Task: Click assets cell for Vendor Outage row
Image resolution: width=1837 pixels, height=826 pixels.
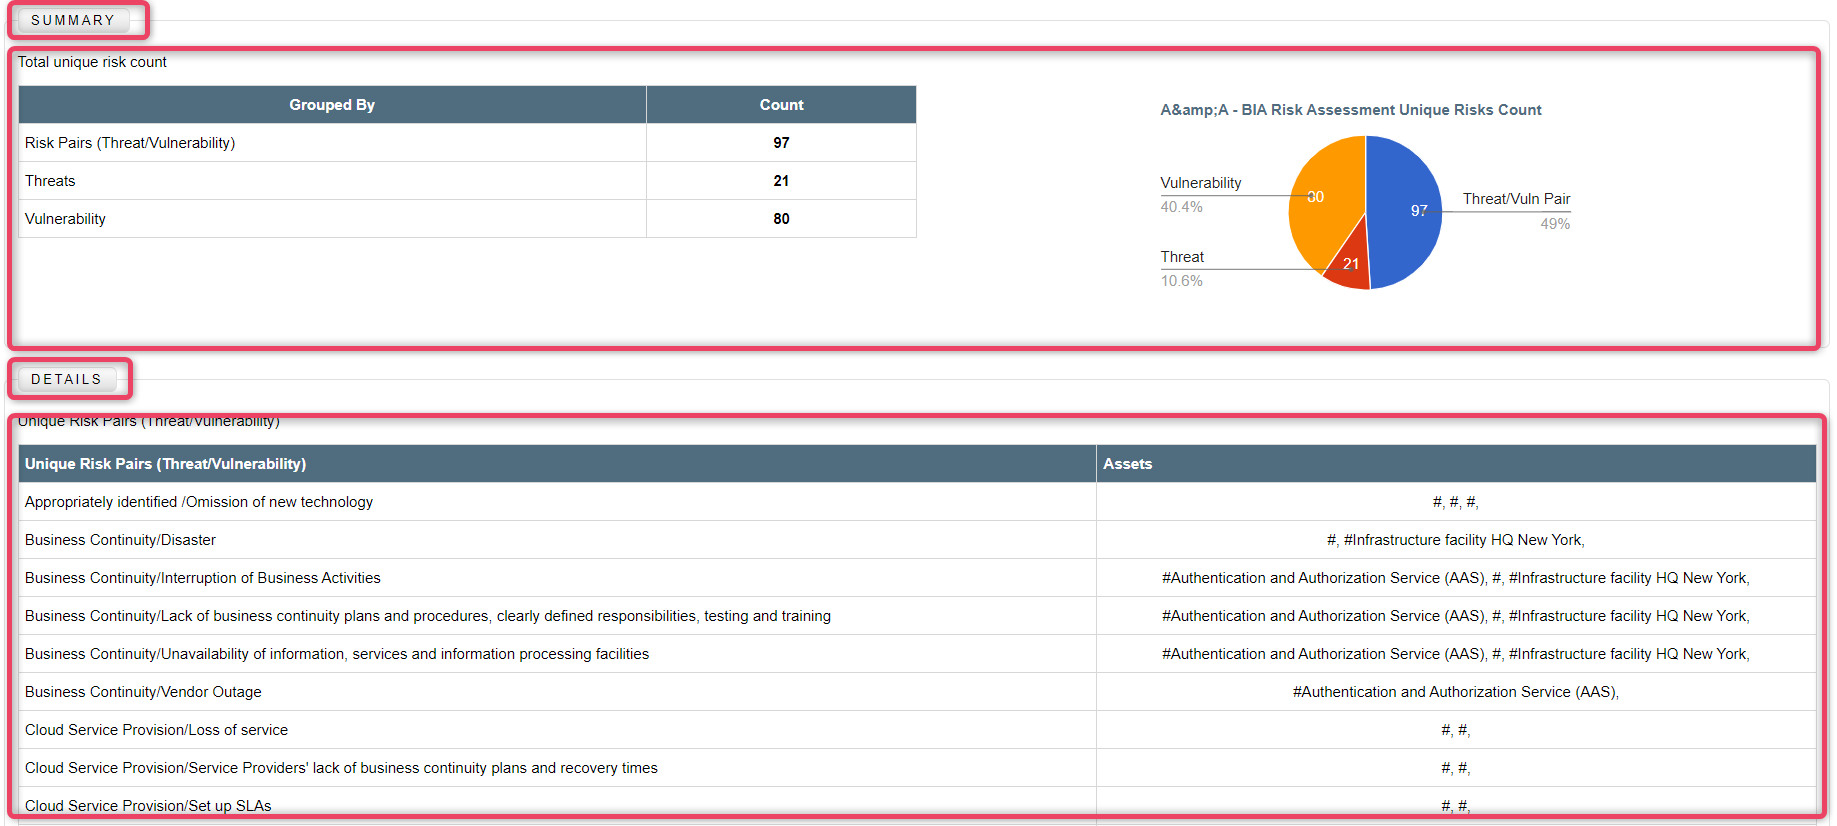Action: [1456, 692]
